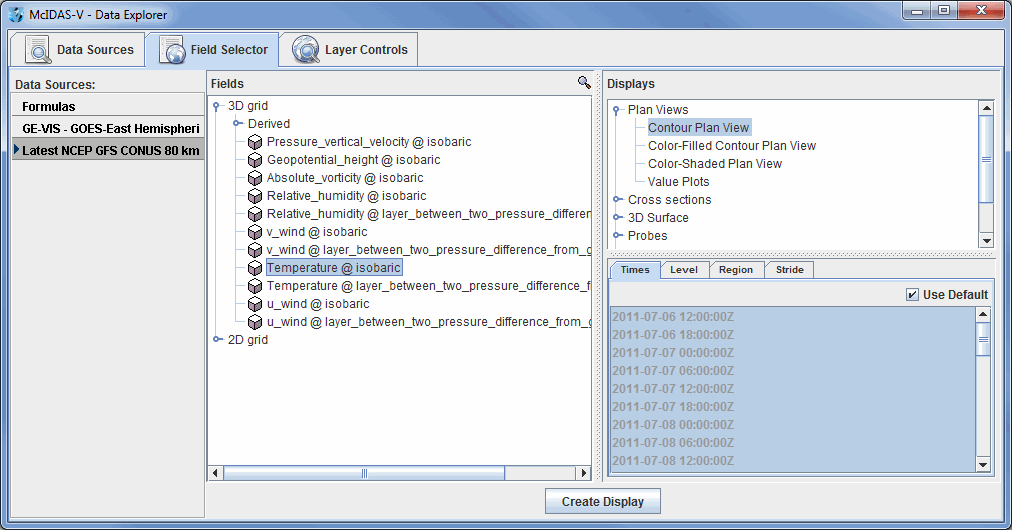Maximize the Data Explorer window
This screenshot has width=1012, height=530.
(944, 10)
